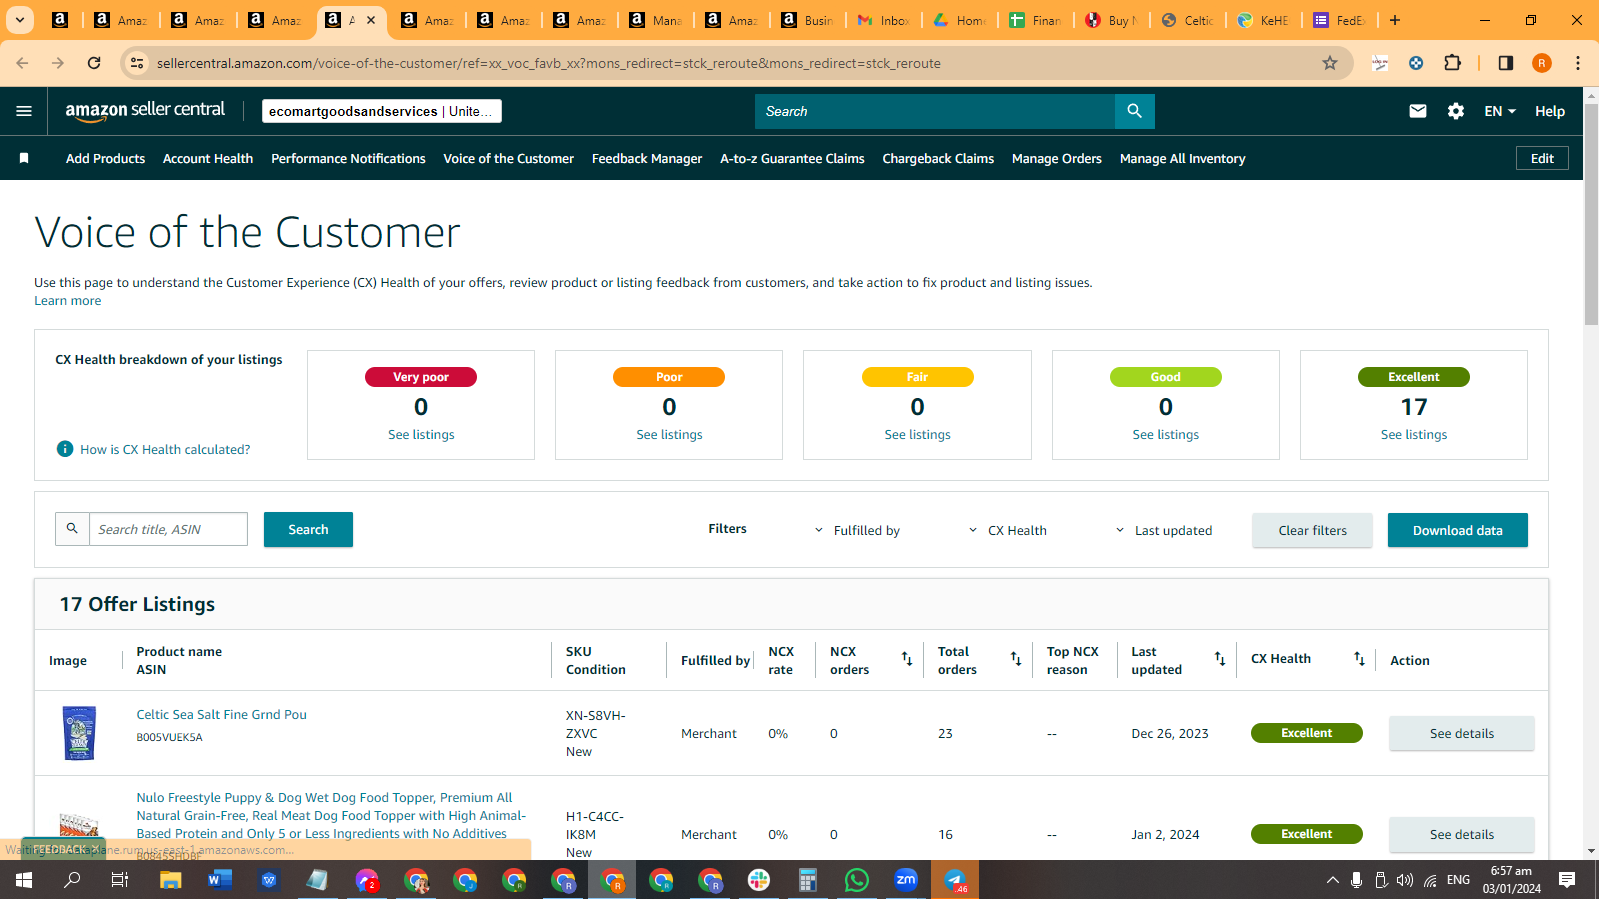Screen dimensions: 1599x899
Task: Switch to the FedEx browser tab
Action: (1340, 20)
